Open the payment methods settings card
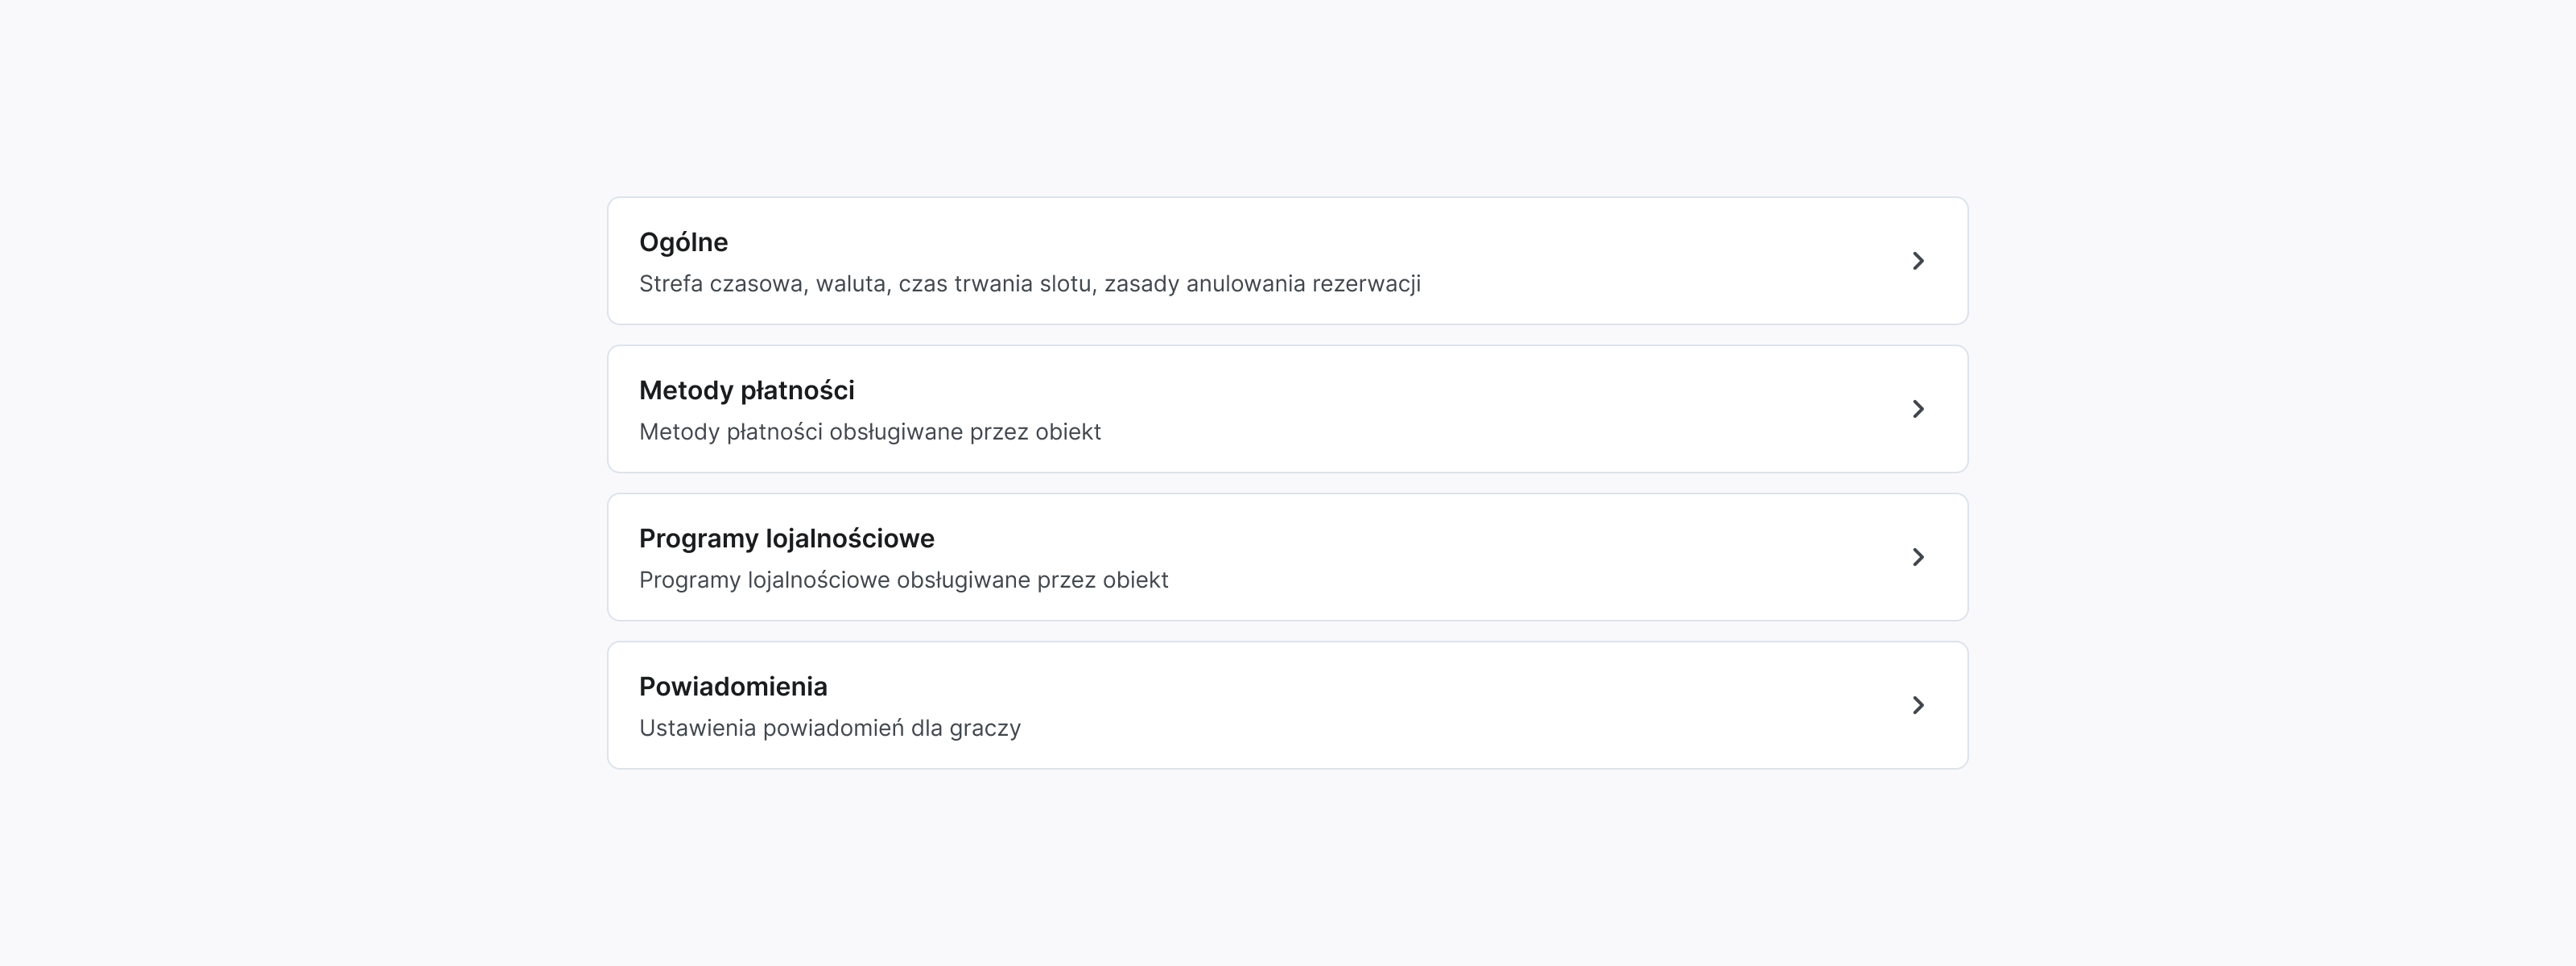The width and height of the screenshot is (2576, 966). (1287, 409)
